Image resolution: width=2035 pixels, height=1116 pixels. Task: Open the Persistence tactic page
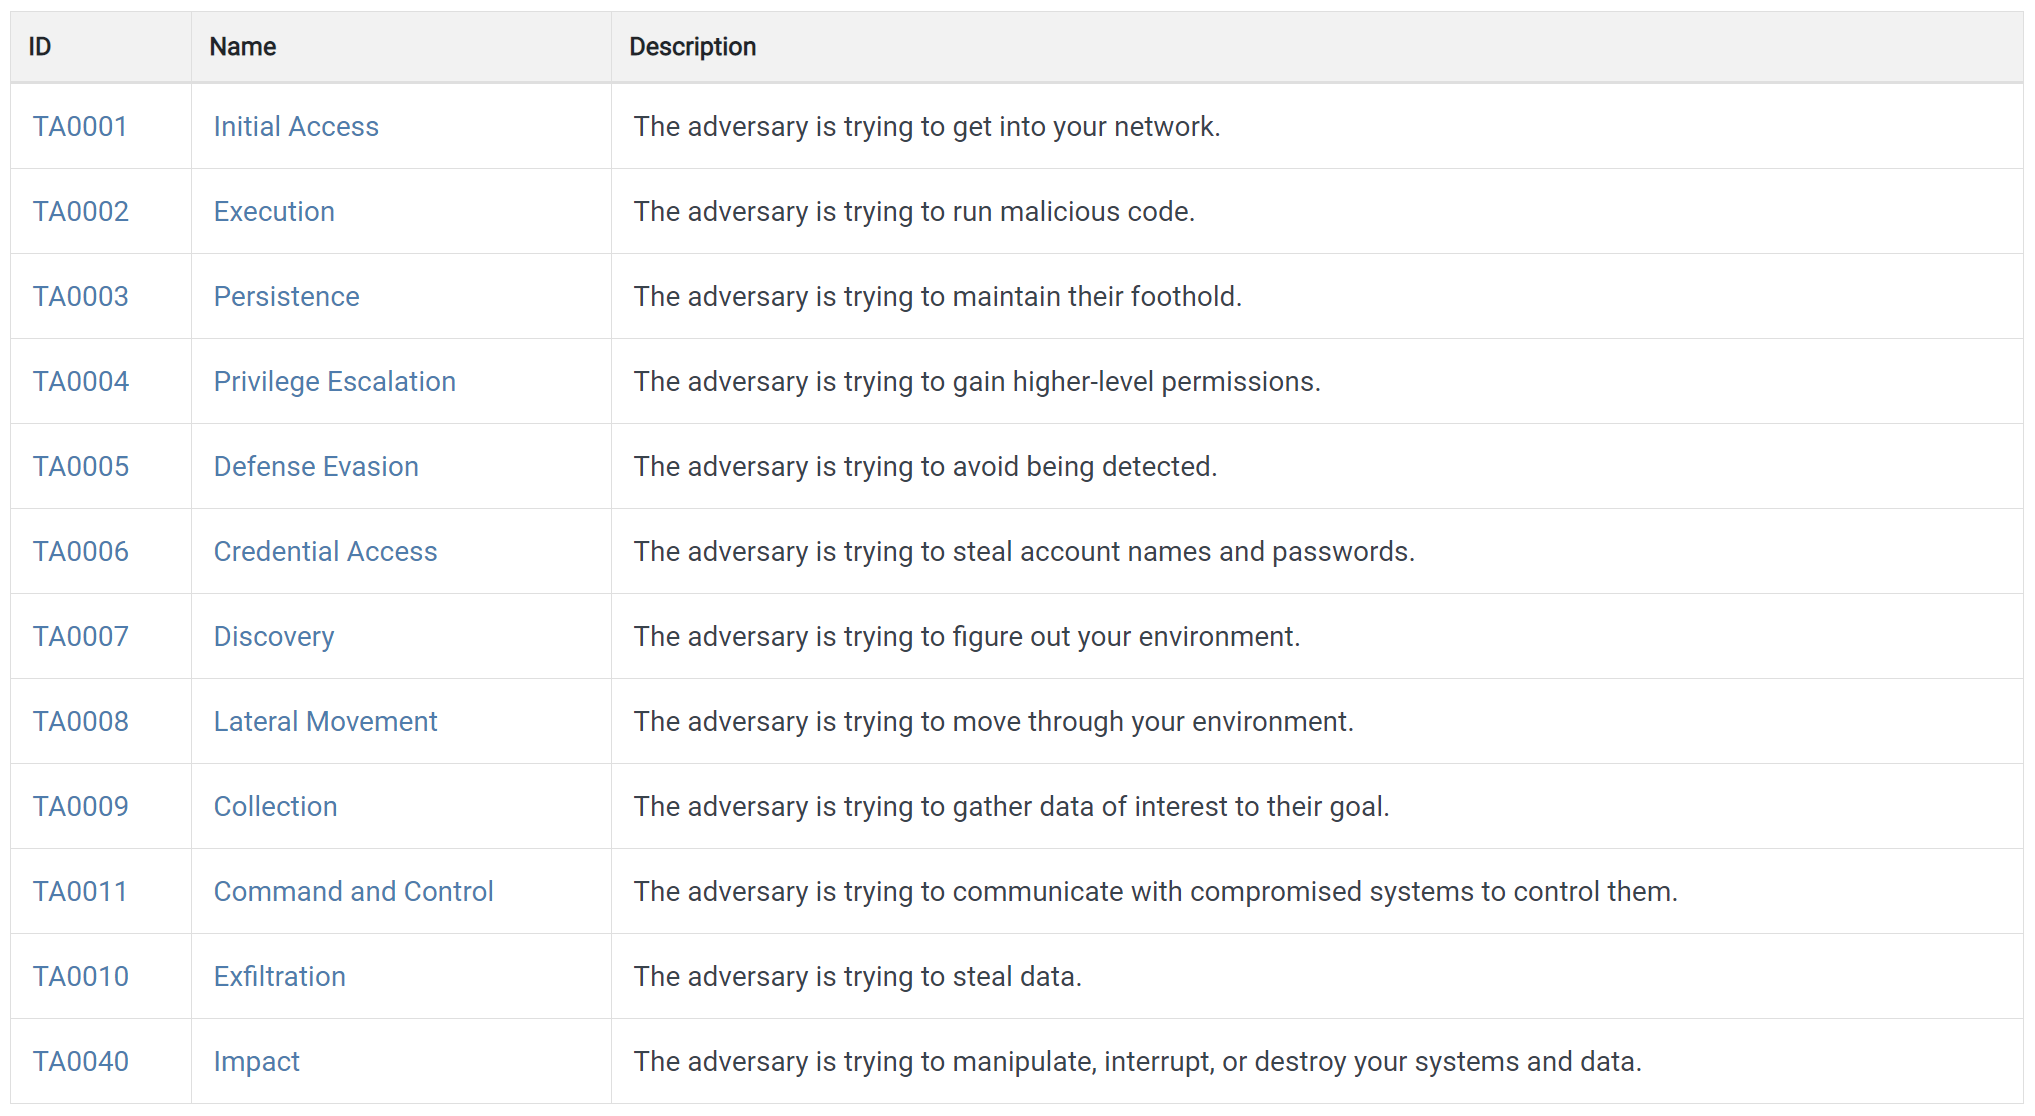[x=286, y=297]
